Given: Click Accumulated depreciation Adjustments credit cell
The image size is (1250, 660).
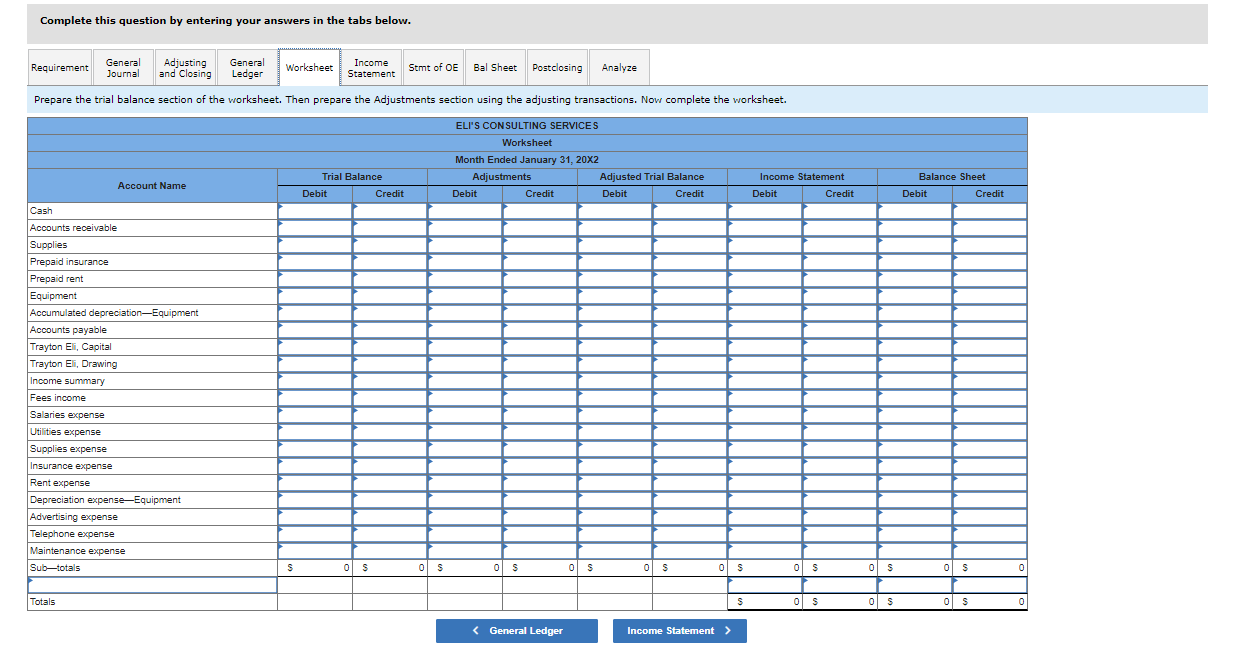Looking at the screenshot, I should (540, 313).
